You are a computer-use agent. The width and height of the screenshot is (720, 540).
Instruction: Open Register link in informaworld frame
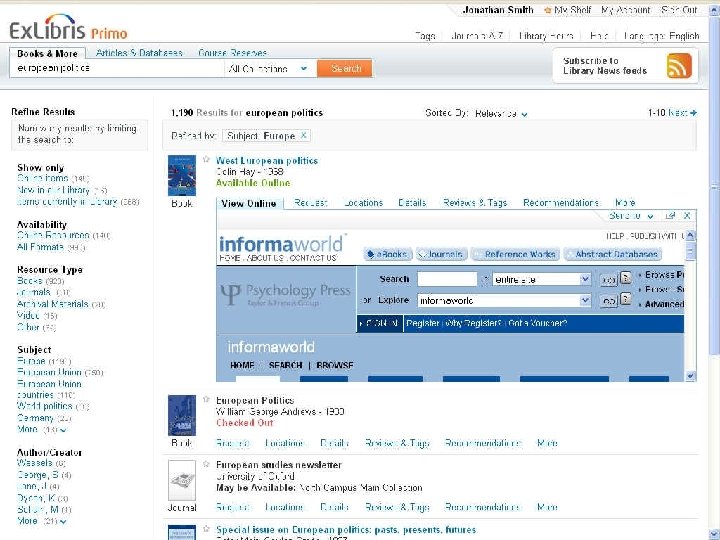pyautogui.click(x=422, y=323)
